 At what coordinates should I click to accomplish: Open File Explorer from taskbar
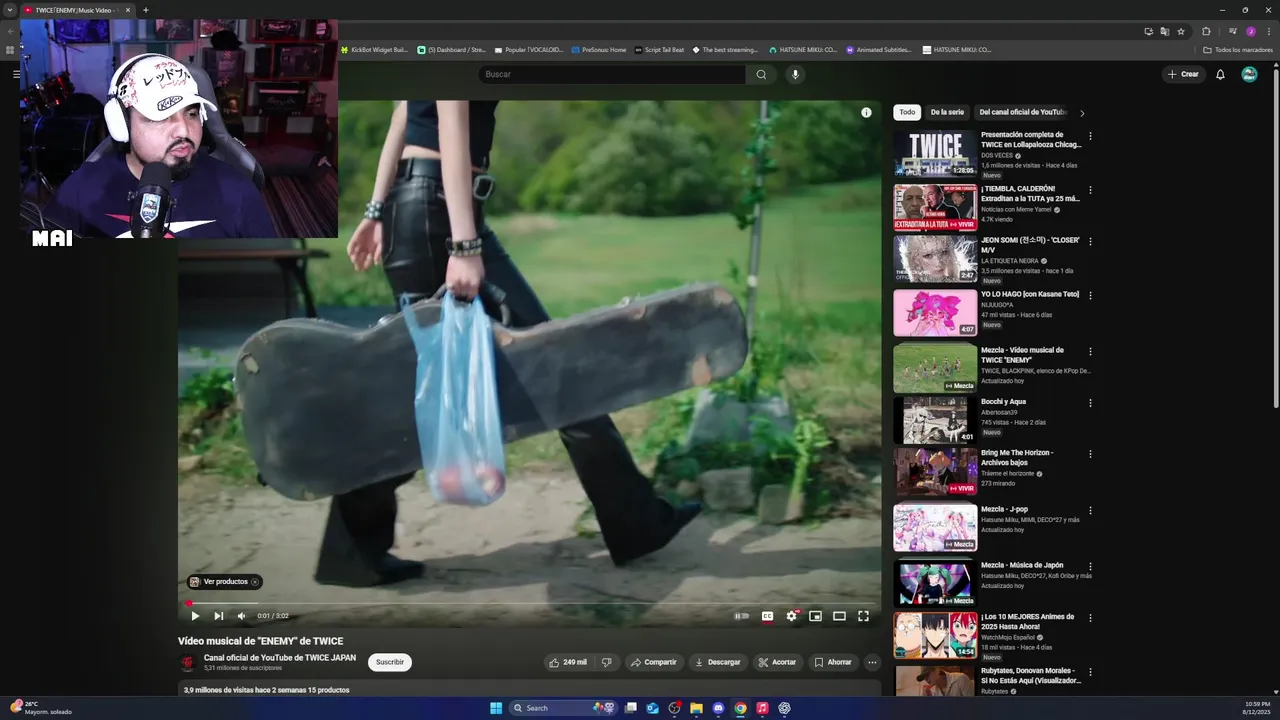[x=696, y=708]
